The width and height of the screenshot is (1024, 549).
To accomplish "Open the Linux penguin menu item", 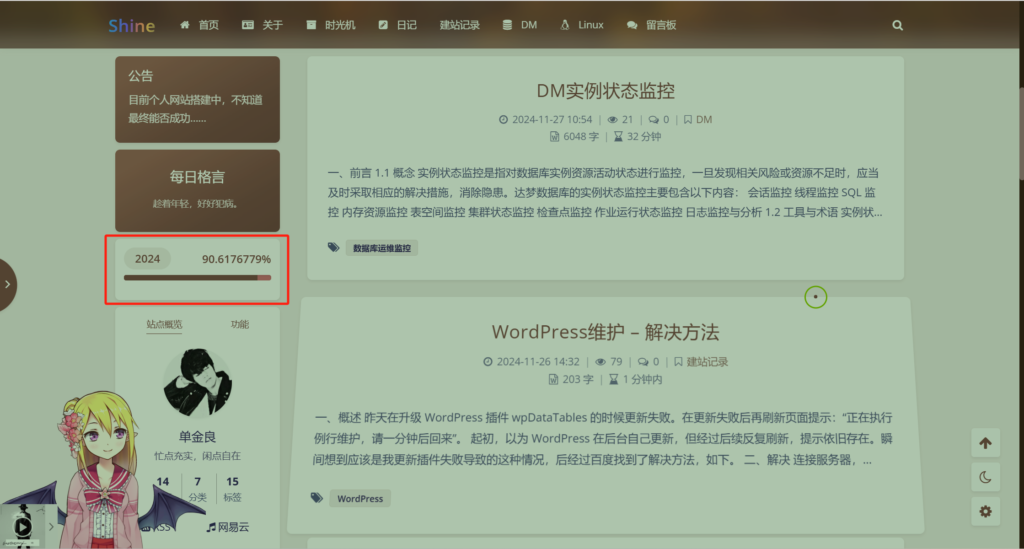I will point(581,25).
